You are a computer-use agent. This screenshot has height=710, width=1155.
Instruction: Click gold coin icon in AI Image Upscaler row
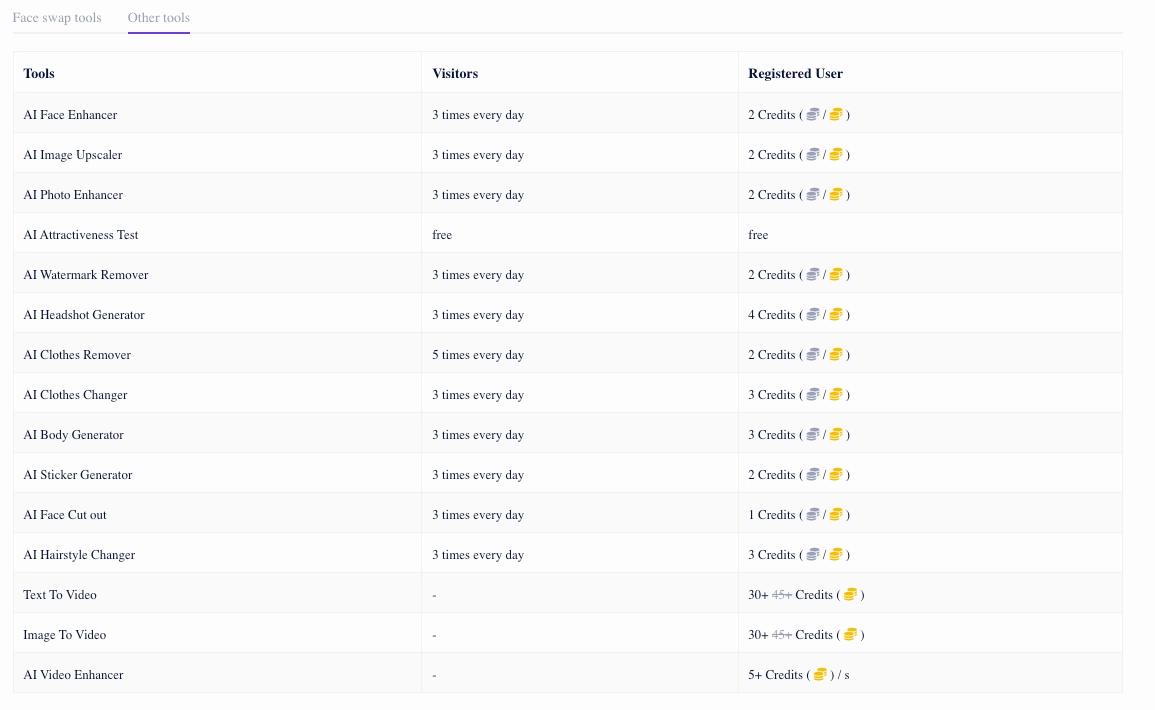point(837,155)
